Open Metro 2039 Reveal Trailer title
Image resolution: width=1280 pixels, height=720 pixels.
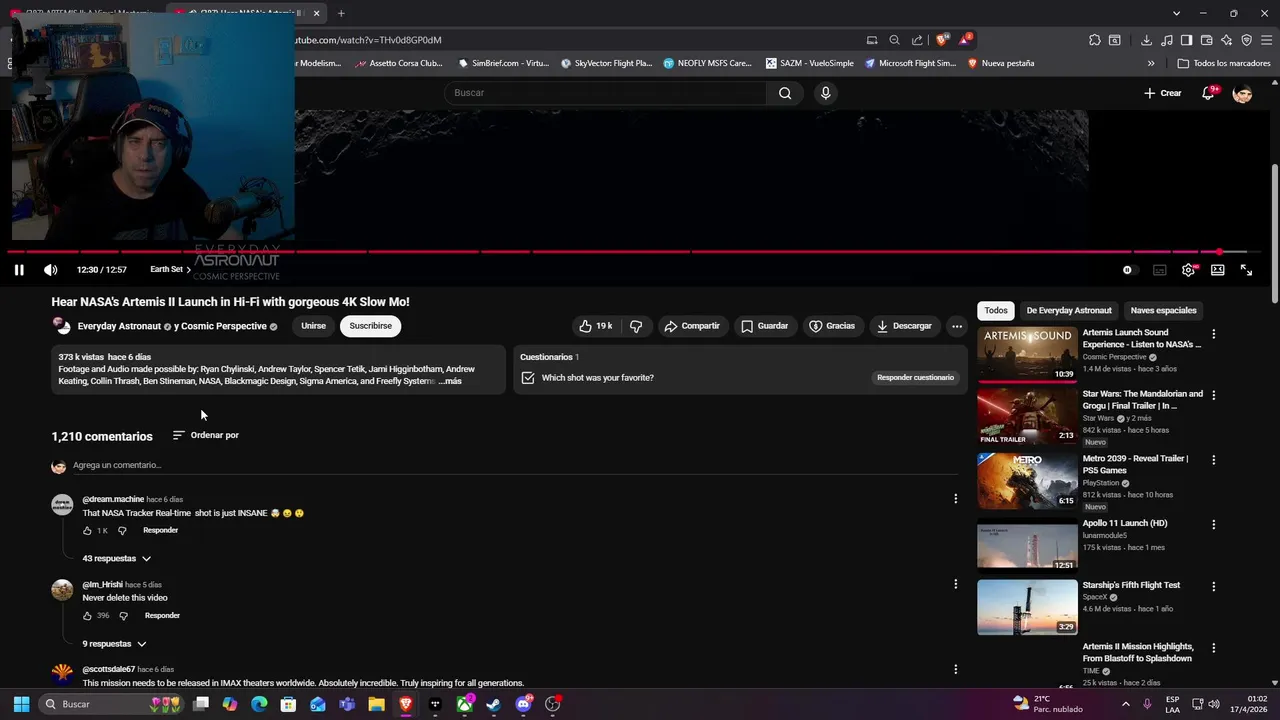pos(1135,464)
